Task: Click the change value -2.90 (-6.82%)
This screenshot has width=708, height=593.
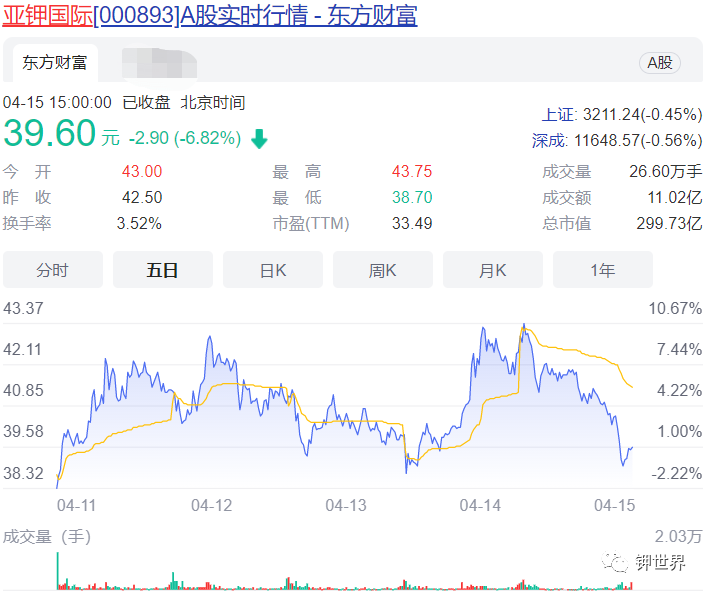Action: point(185,138)
